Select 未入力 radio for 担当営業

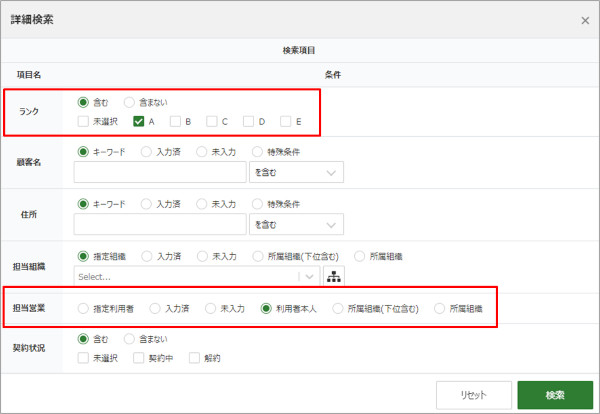[210, 308]
